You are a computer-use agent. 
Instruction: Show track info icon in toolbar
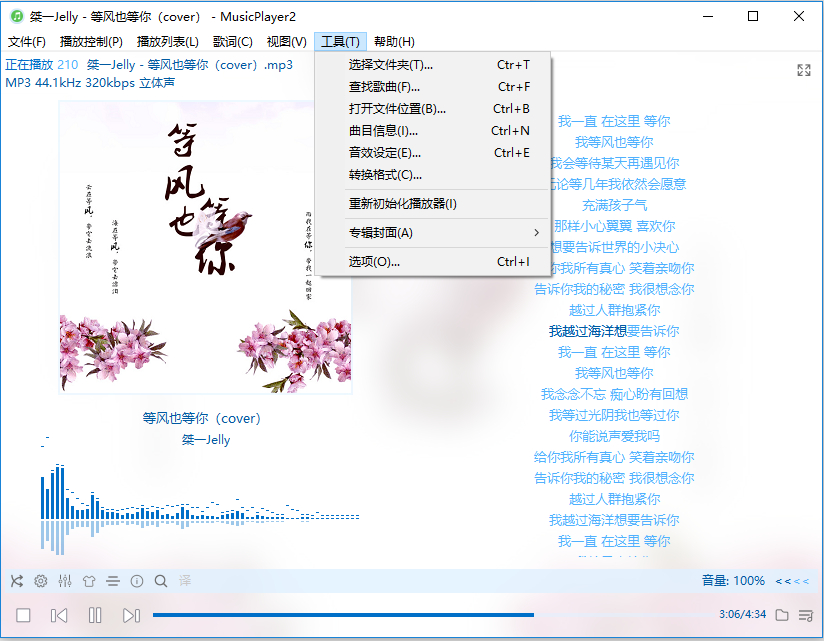137,581
